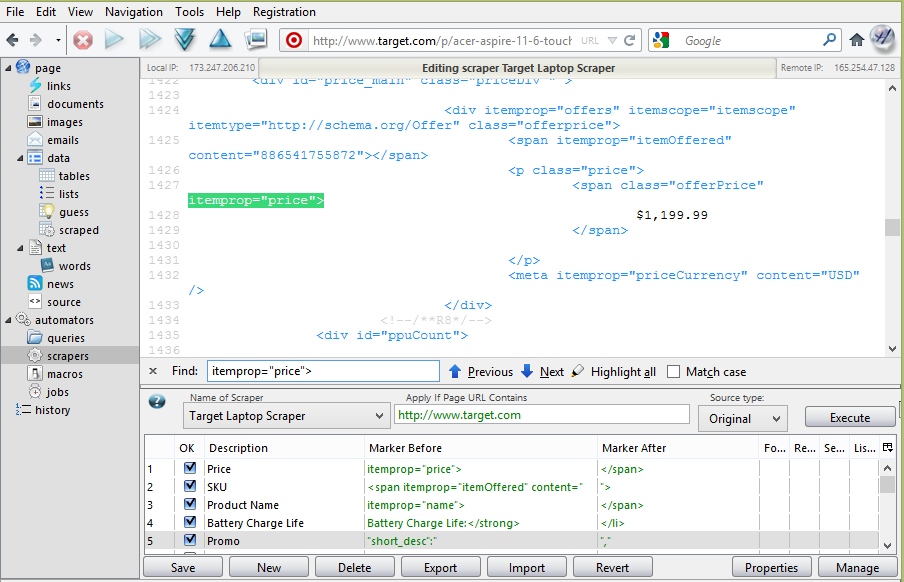Click the Execute button
Screen dimensions: 904x582
(x=850, y=418)
